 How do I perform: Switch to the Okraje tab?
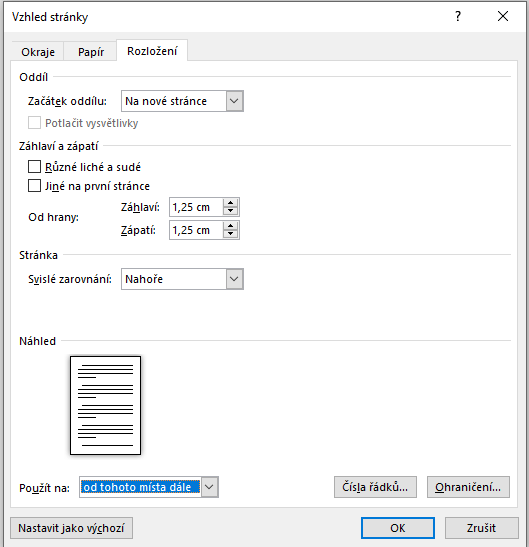tap(38, 52)
